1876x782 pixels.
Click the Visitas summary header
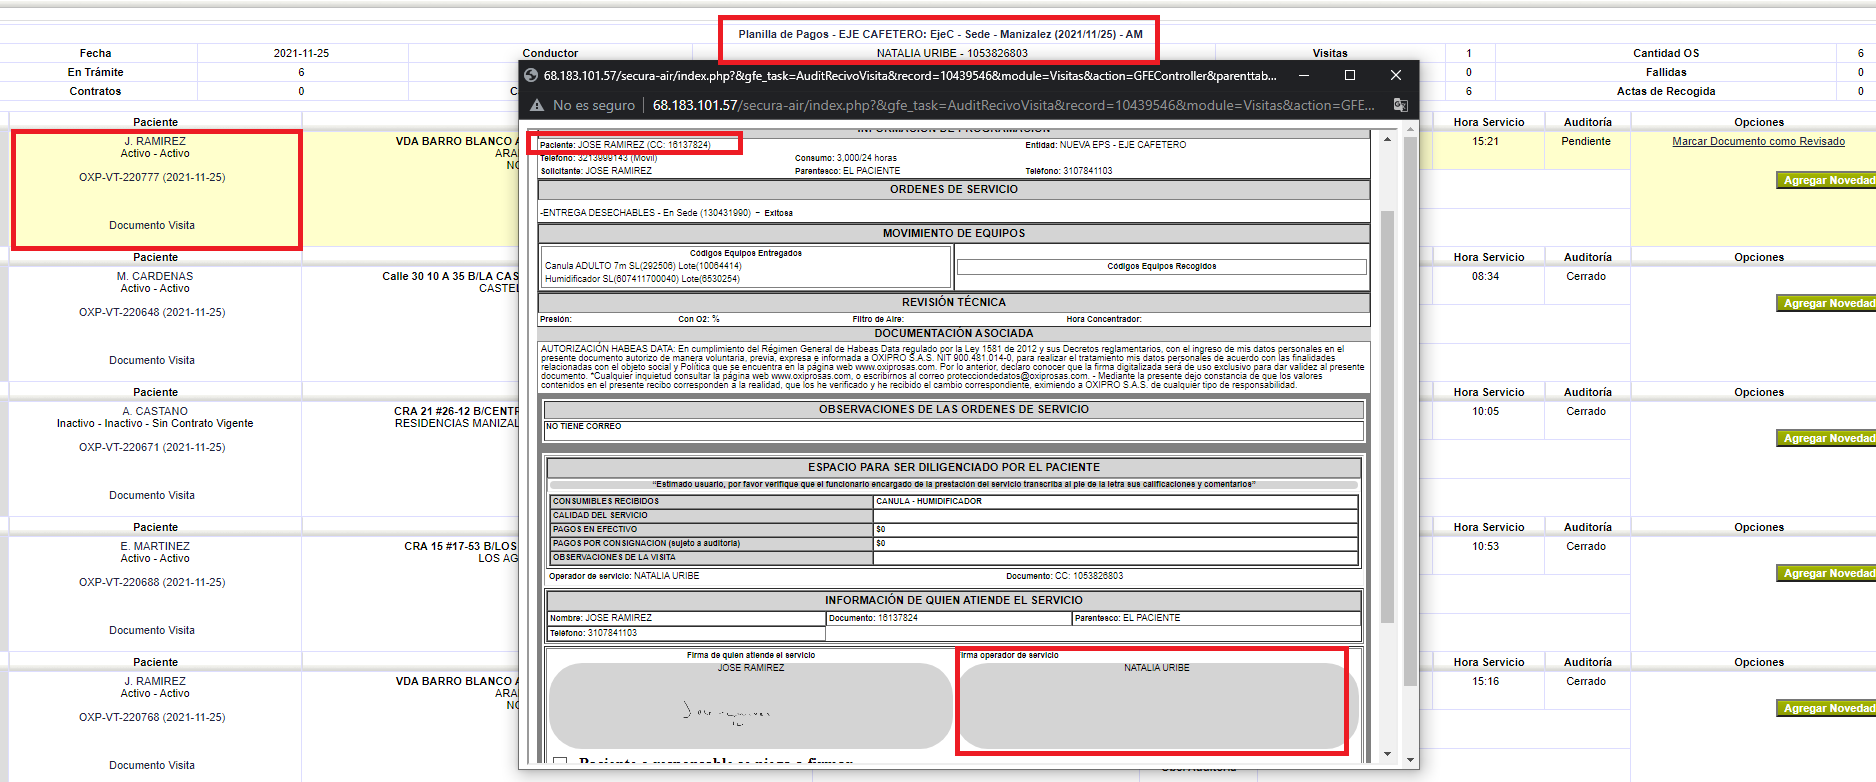pos(1330,53)
